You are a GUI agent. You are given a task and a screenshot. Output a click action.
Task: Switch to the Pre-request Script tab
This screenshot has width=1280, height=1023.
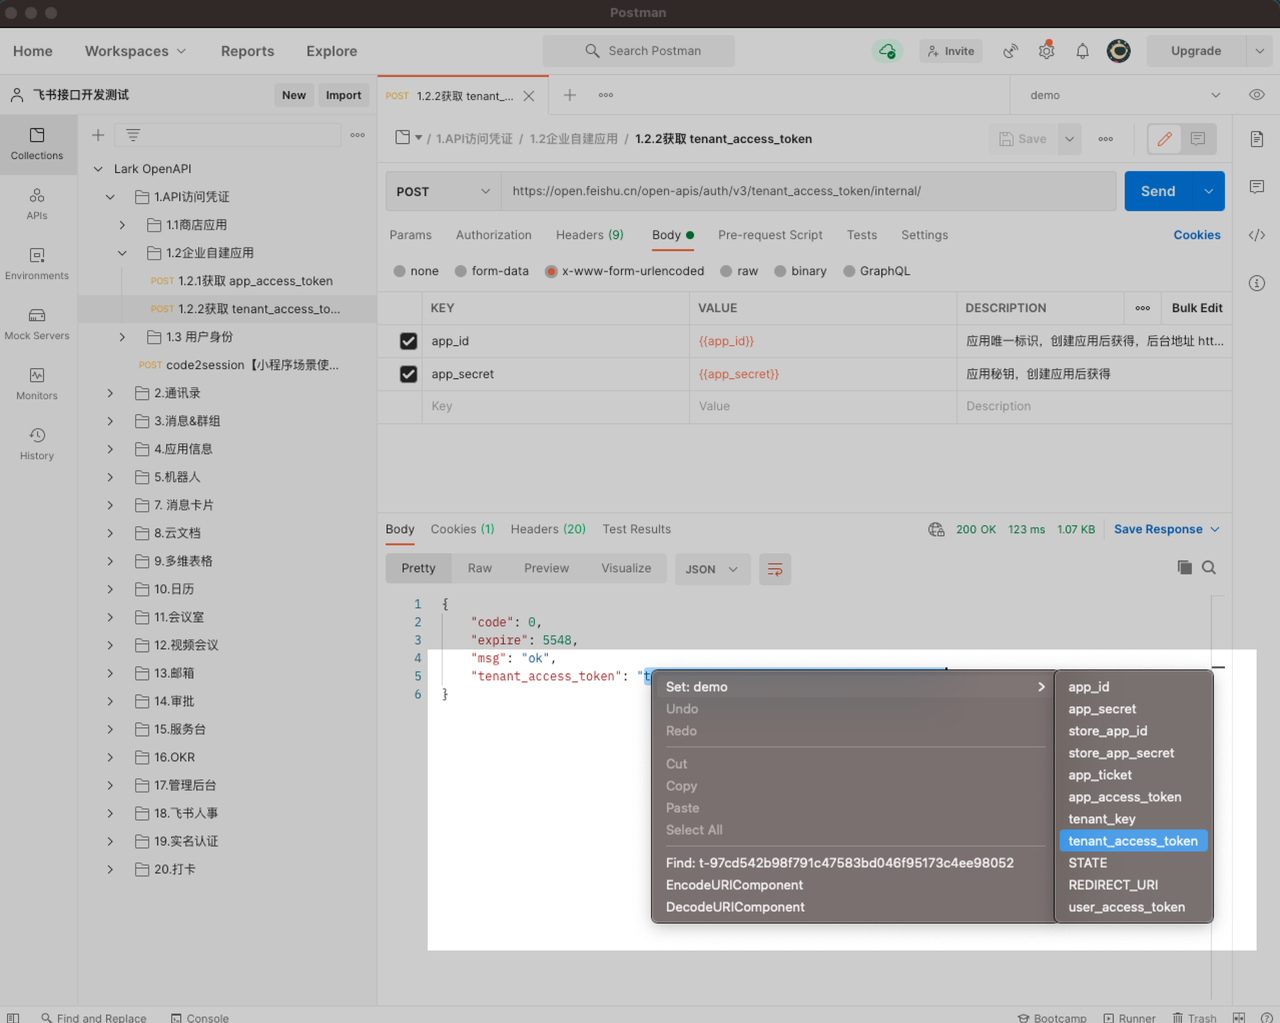[x=769, y=235]
